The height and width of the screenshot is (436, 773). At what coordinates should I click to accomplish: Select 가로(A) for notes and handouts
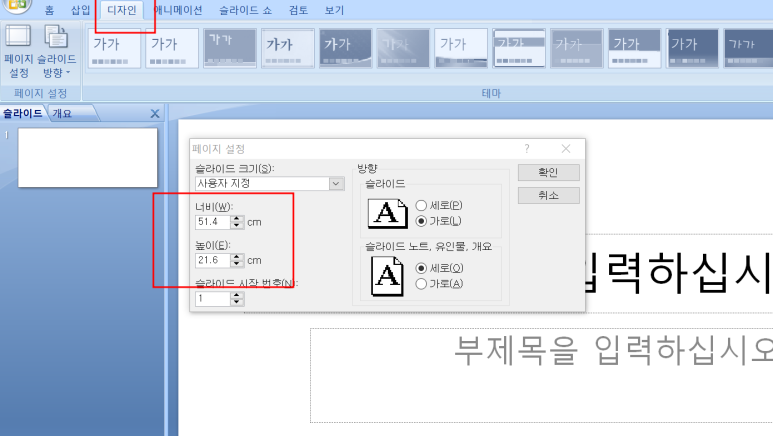click(439, 284)
